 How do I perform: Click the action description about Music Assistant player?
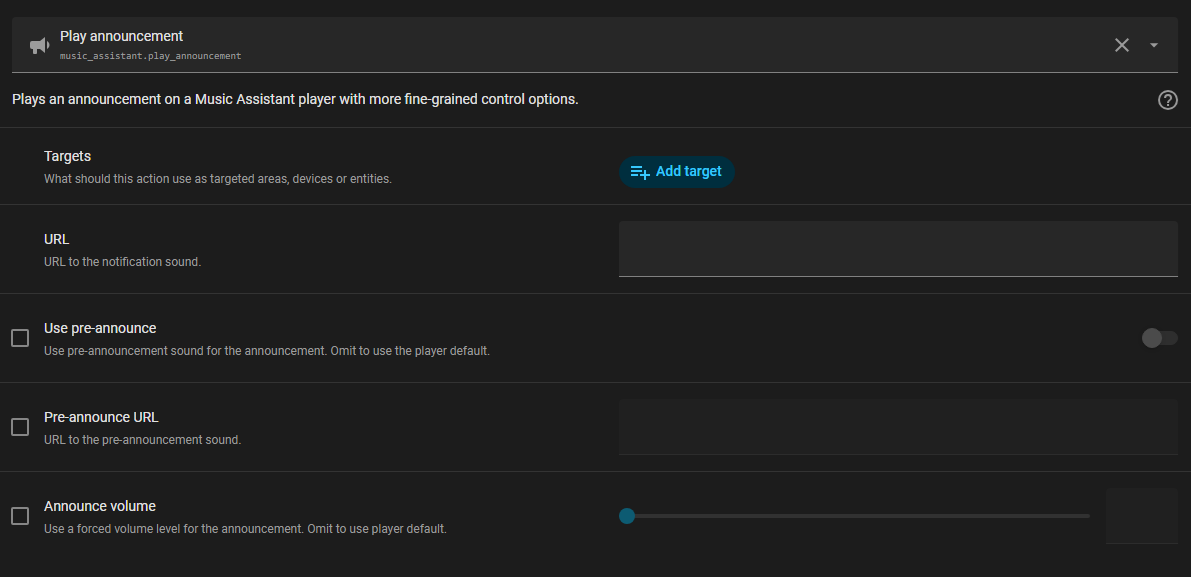pos(295,100)
